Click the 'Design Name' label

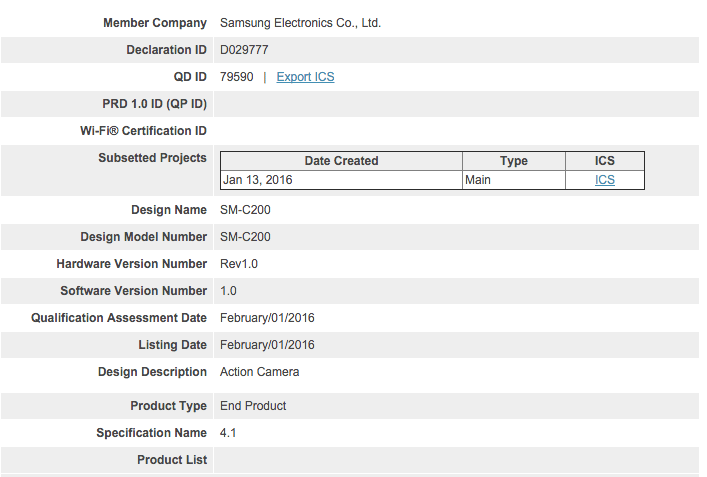coord(169,210)
